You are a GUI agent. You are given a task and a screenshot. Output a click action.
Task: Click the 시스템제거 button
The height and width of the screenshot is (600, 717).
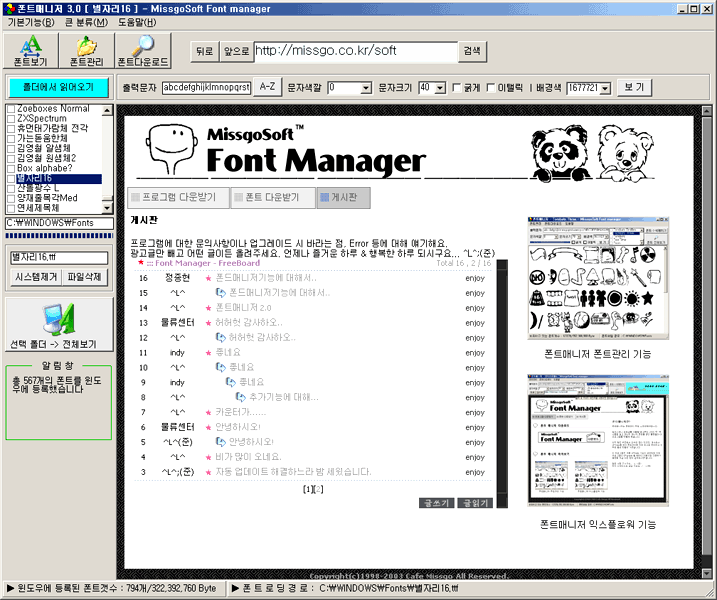coord(36,277)
